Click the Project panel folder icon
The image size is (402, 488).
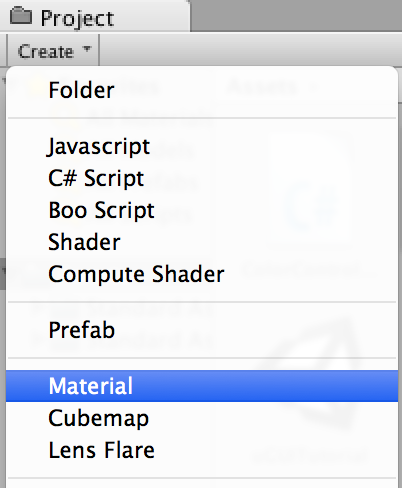tap(21, 16)
